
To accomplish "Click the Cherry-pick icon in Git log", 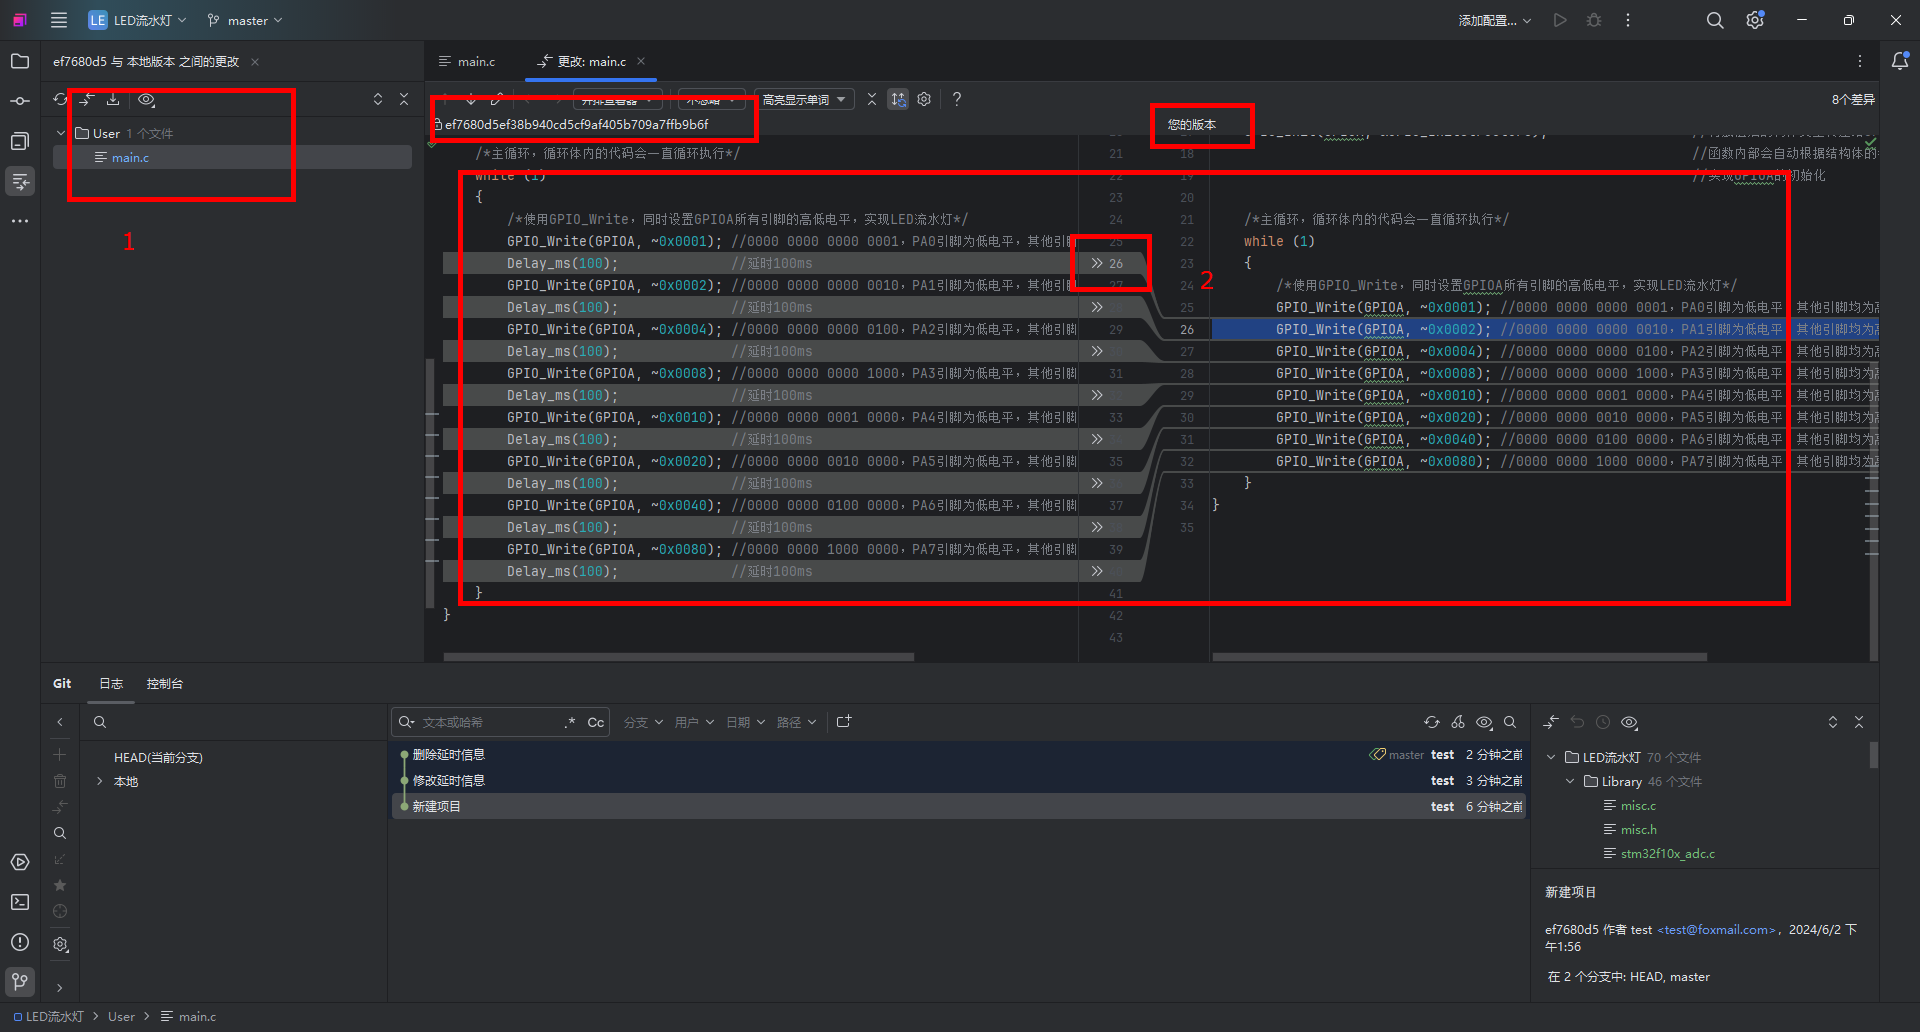I will pos(1458,722).
